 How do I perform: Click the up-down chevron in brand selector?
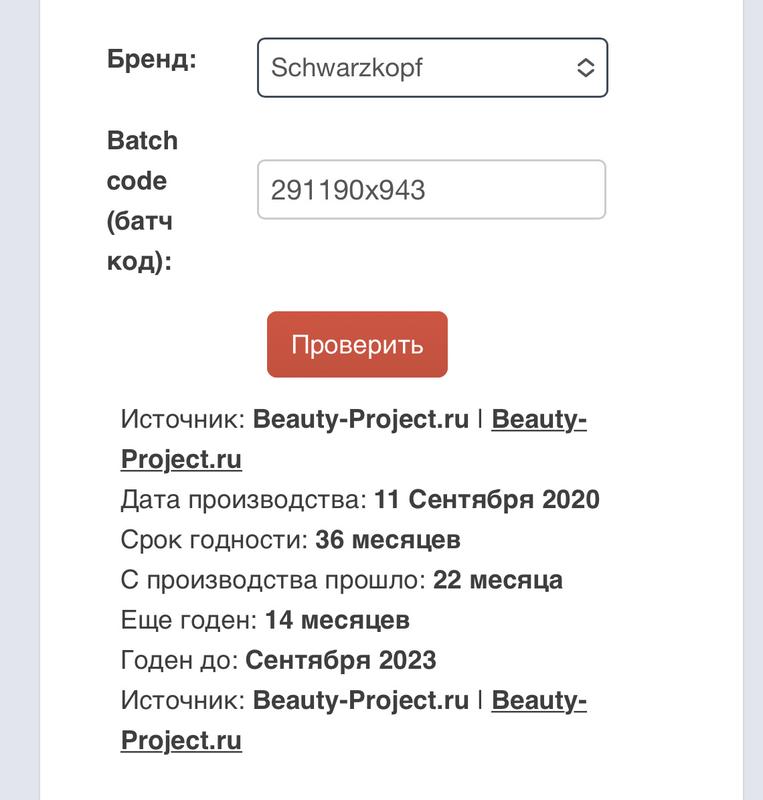pyautogui.click(x=586, y=68)
